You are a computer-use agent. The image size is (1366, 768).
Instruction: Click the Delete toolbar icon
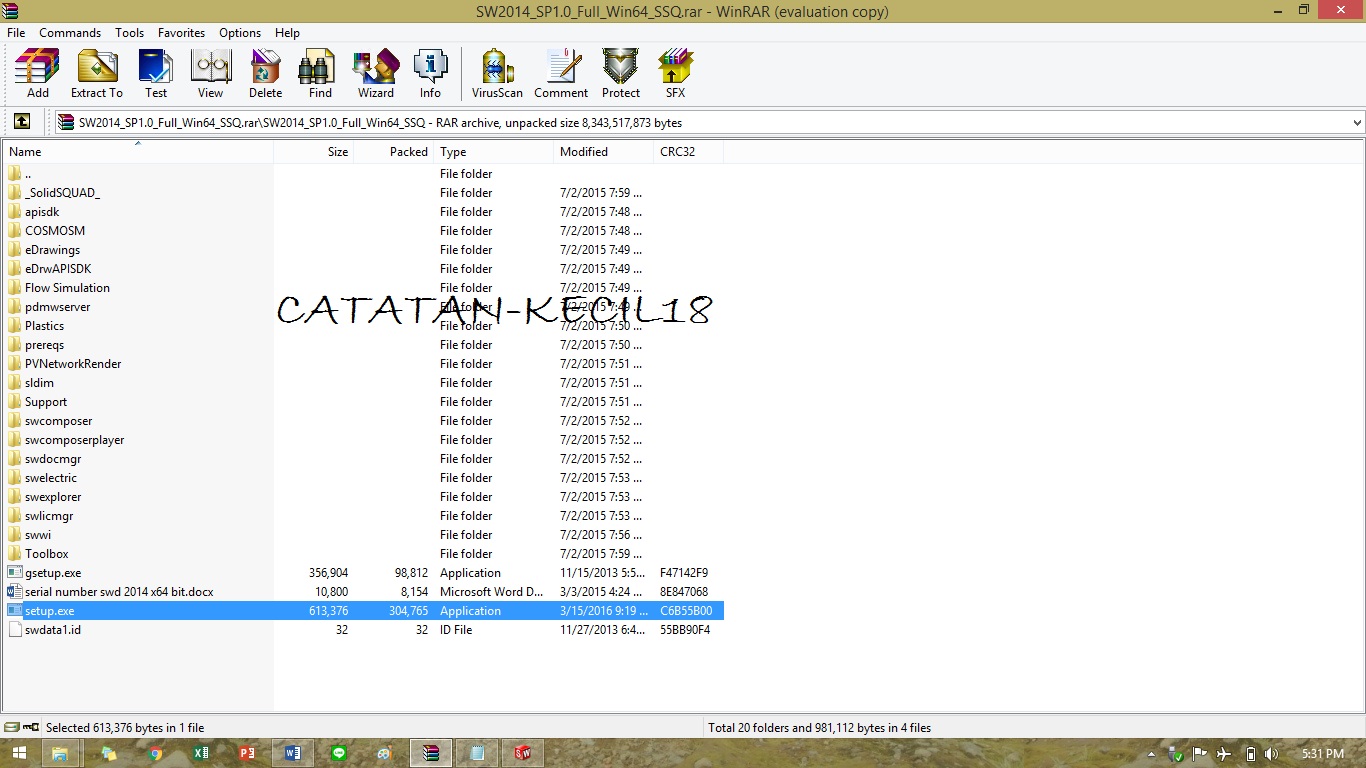(x=265, y=74)
